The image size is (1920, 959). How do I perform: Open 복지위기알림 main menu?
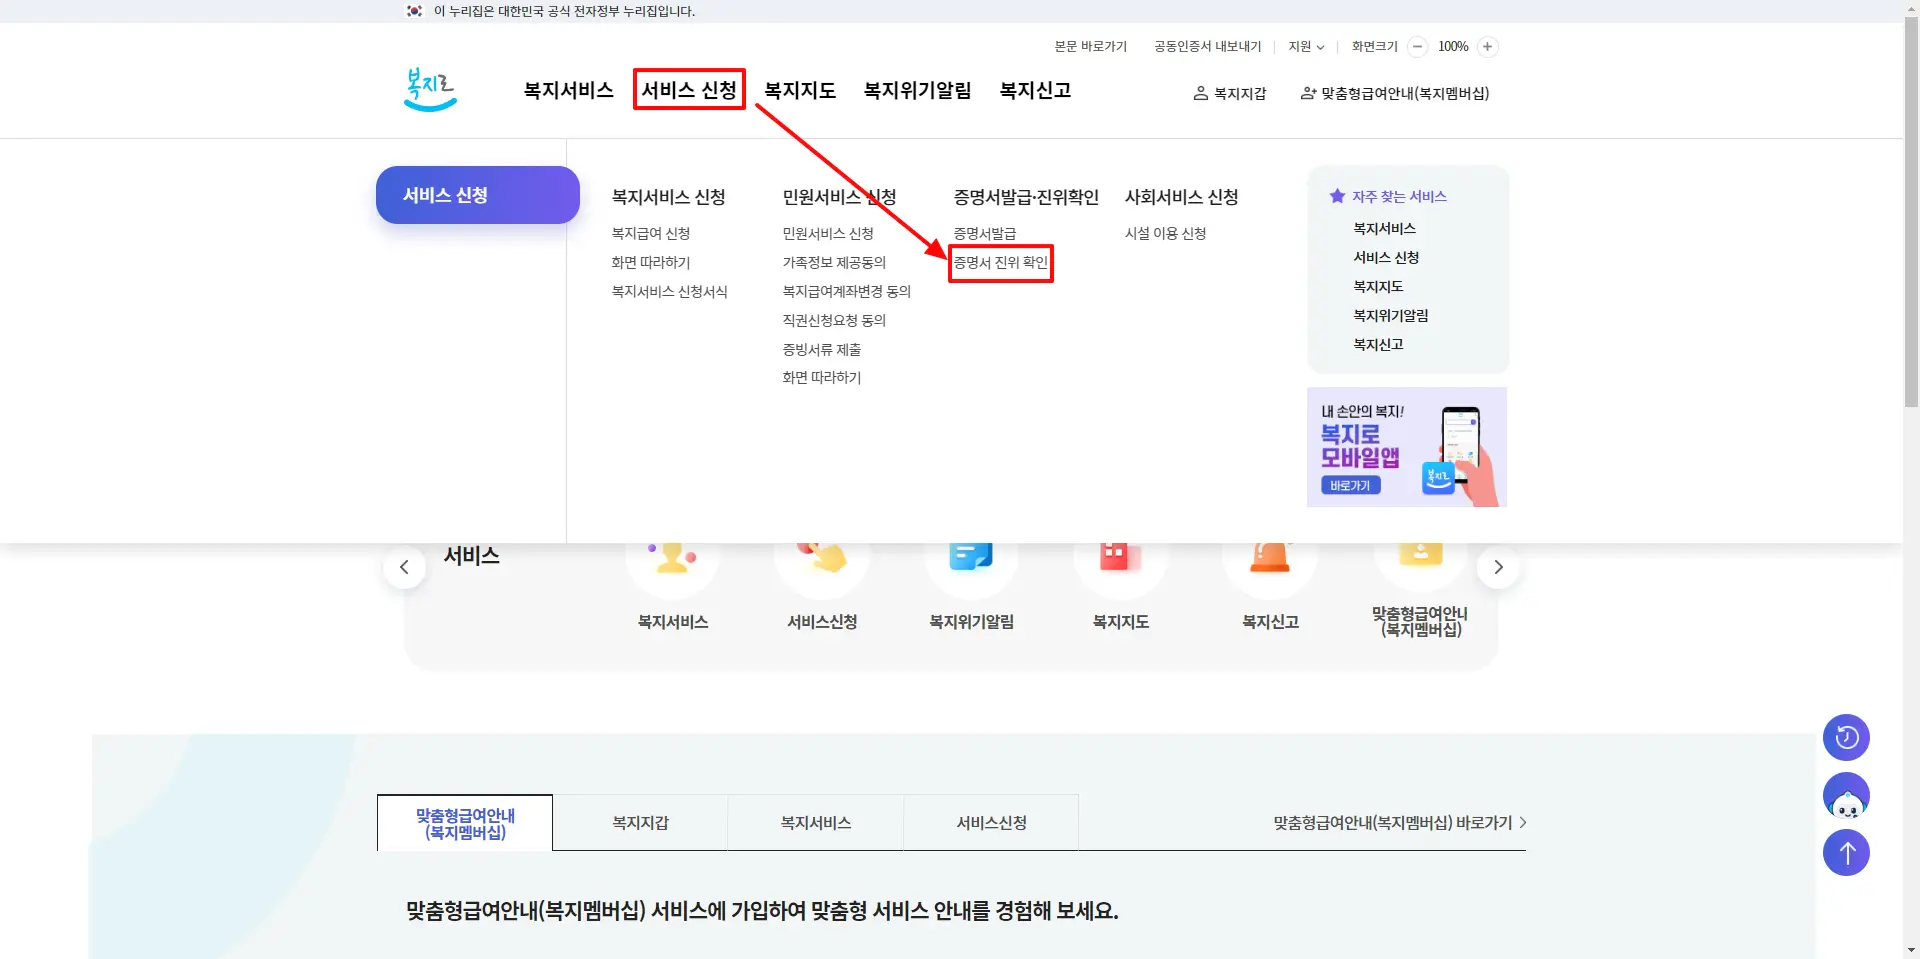tap(917, 90)
